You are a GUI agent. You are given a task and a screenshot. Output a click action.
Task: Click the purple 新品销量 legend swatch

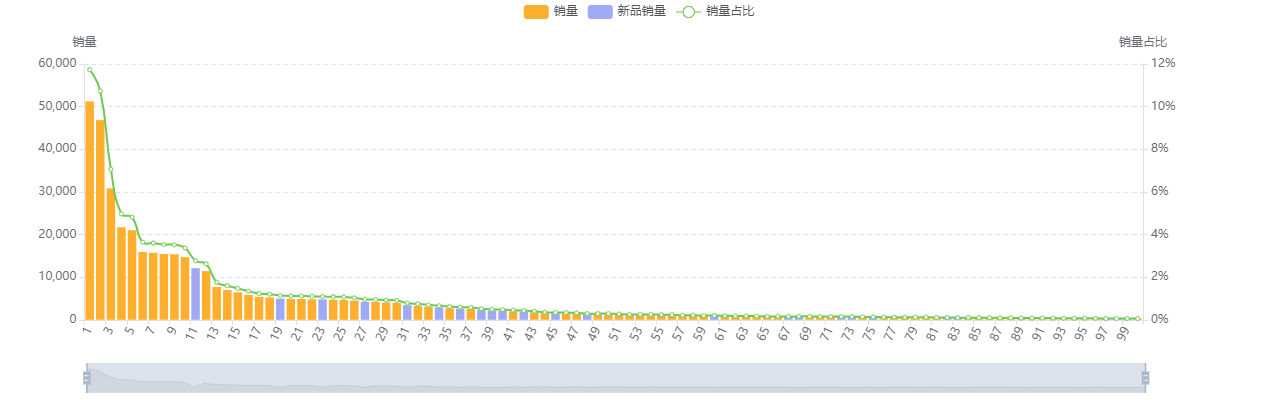[x=601, y=11]
